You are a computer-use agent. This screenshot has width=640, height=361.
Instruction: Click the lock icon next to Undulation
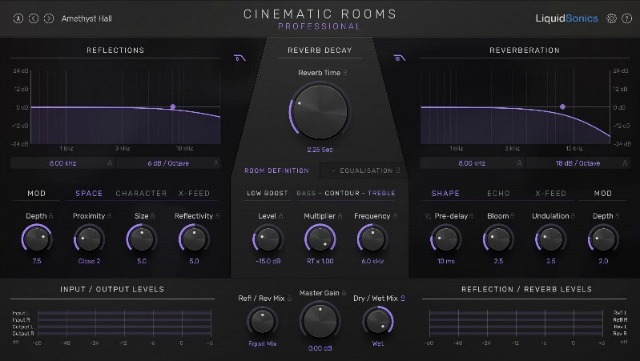(x=573, y=216)
